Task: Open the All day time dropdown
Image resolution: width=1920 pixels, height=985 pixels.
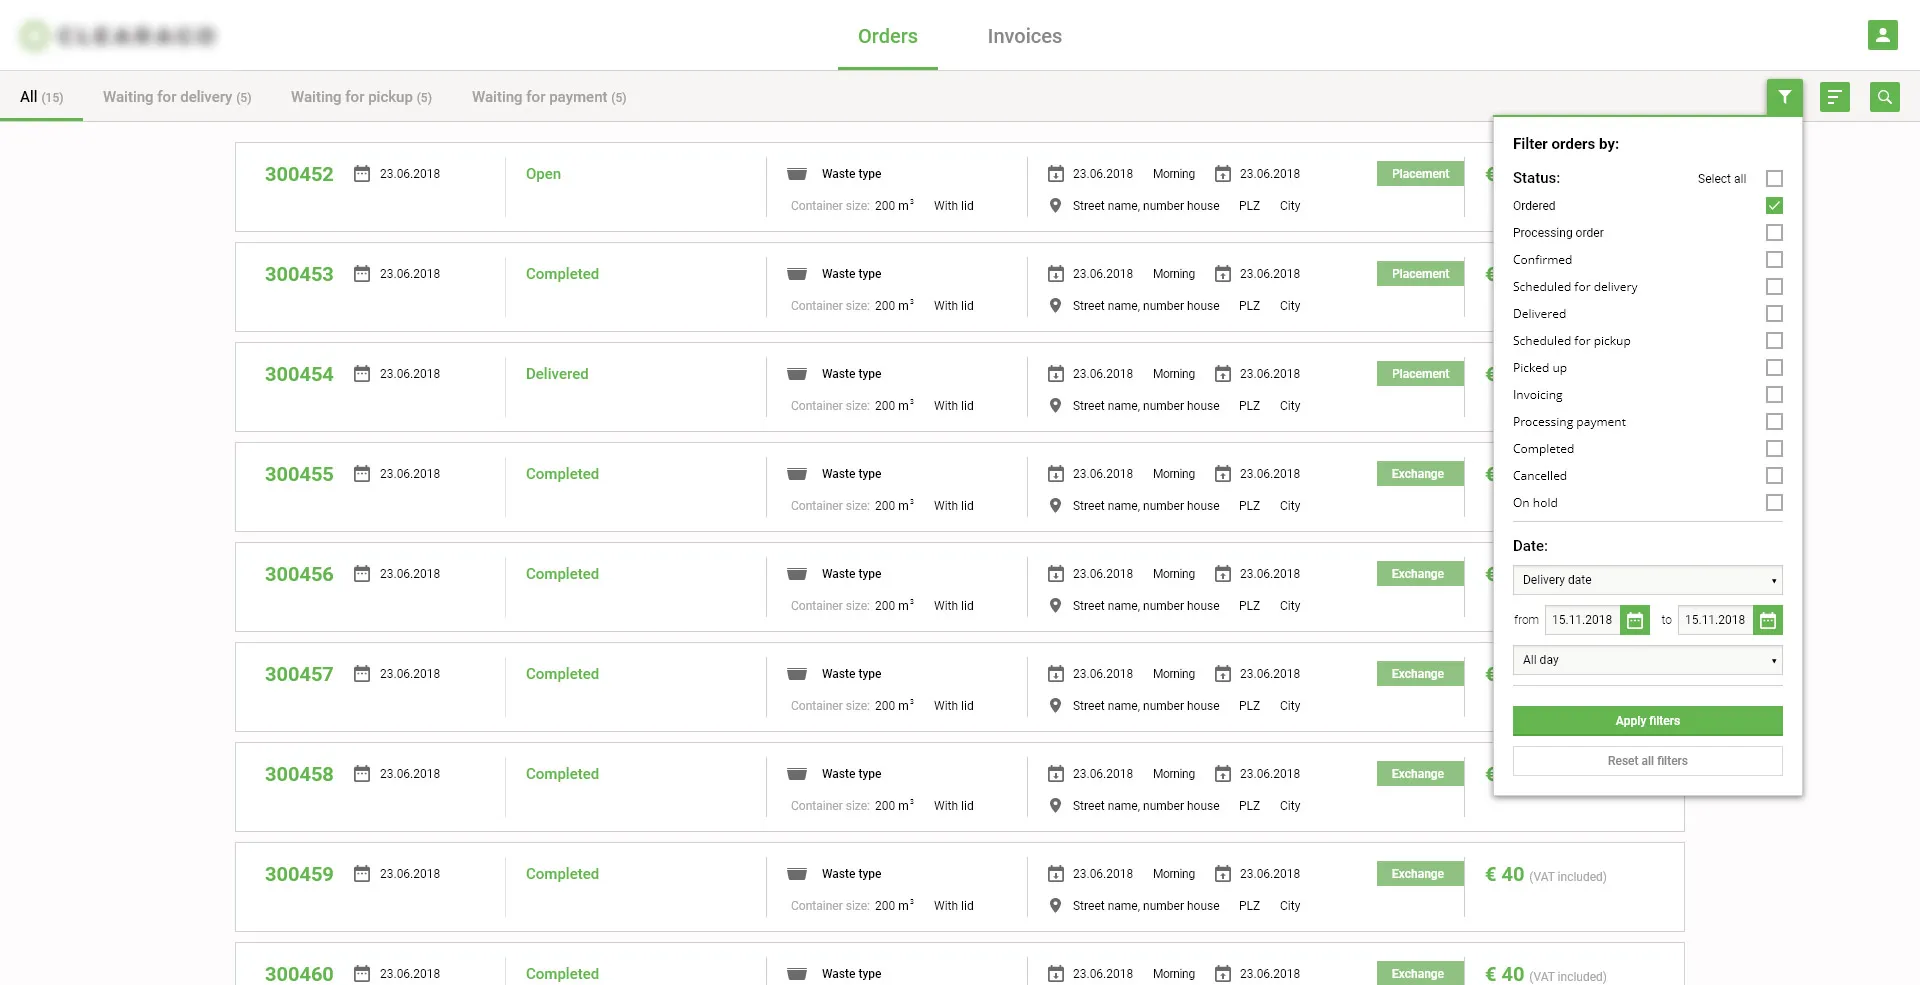Action: (1647, 660)
